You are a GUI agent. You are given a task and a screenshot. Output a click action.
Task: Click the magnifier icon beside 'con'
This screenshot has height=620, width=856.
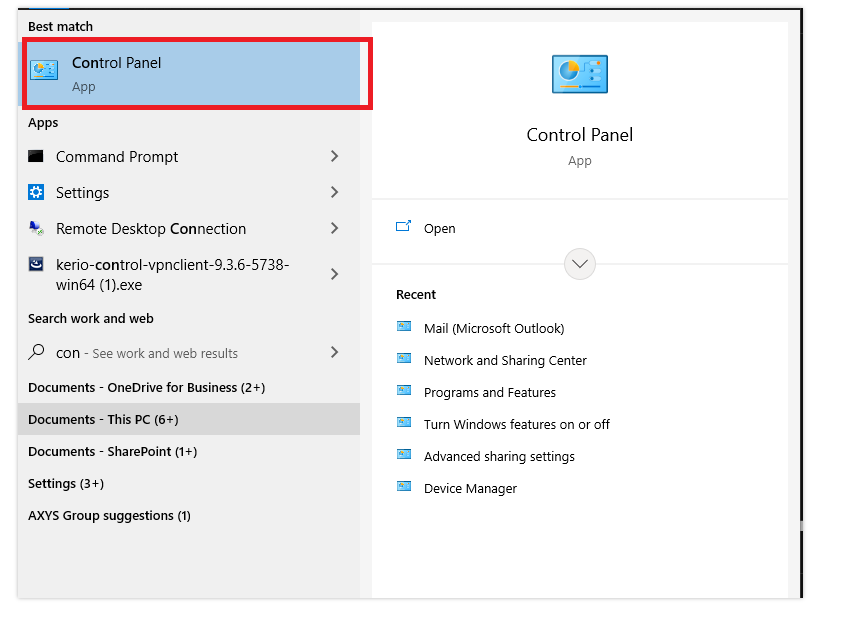pos(36,352)
